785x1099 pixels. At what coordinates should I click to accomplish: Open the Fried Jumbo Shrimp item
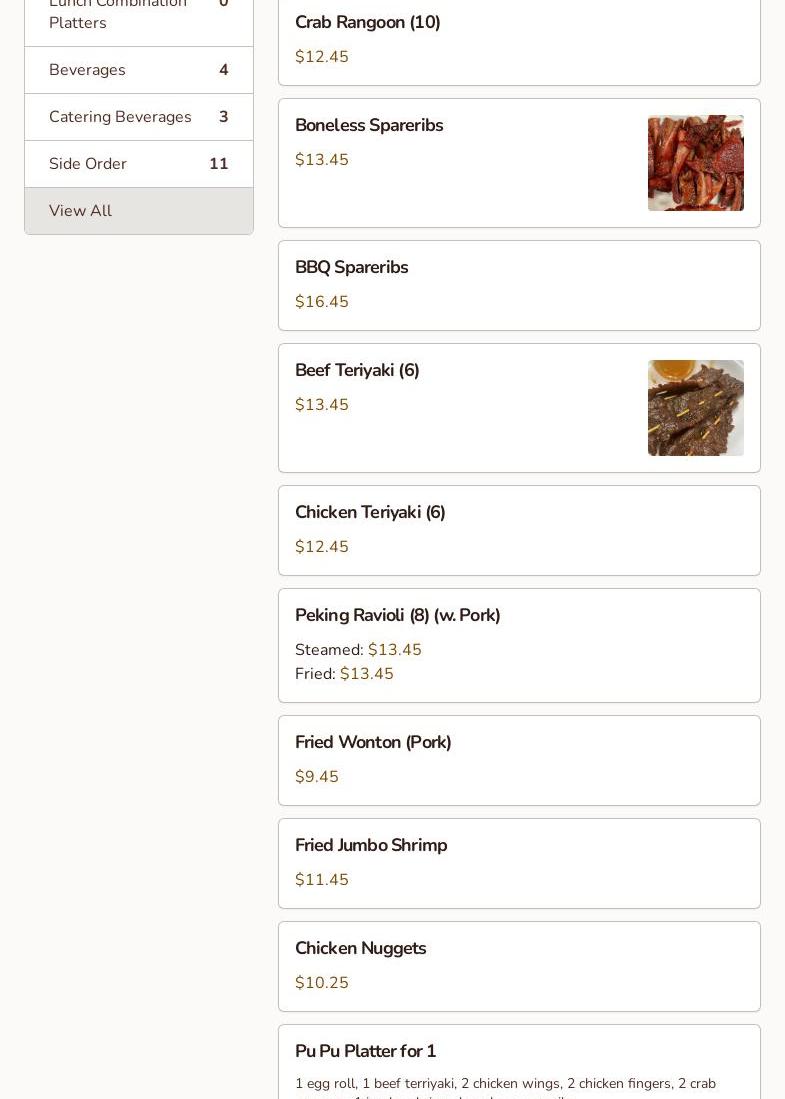click(371, 845)
